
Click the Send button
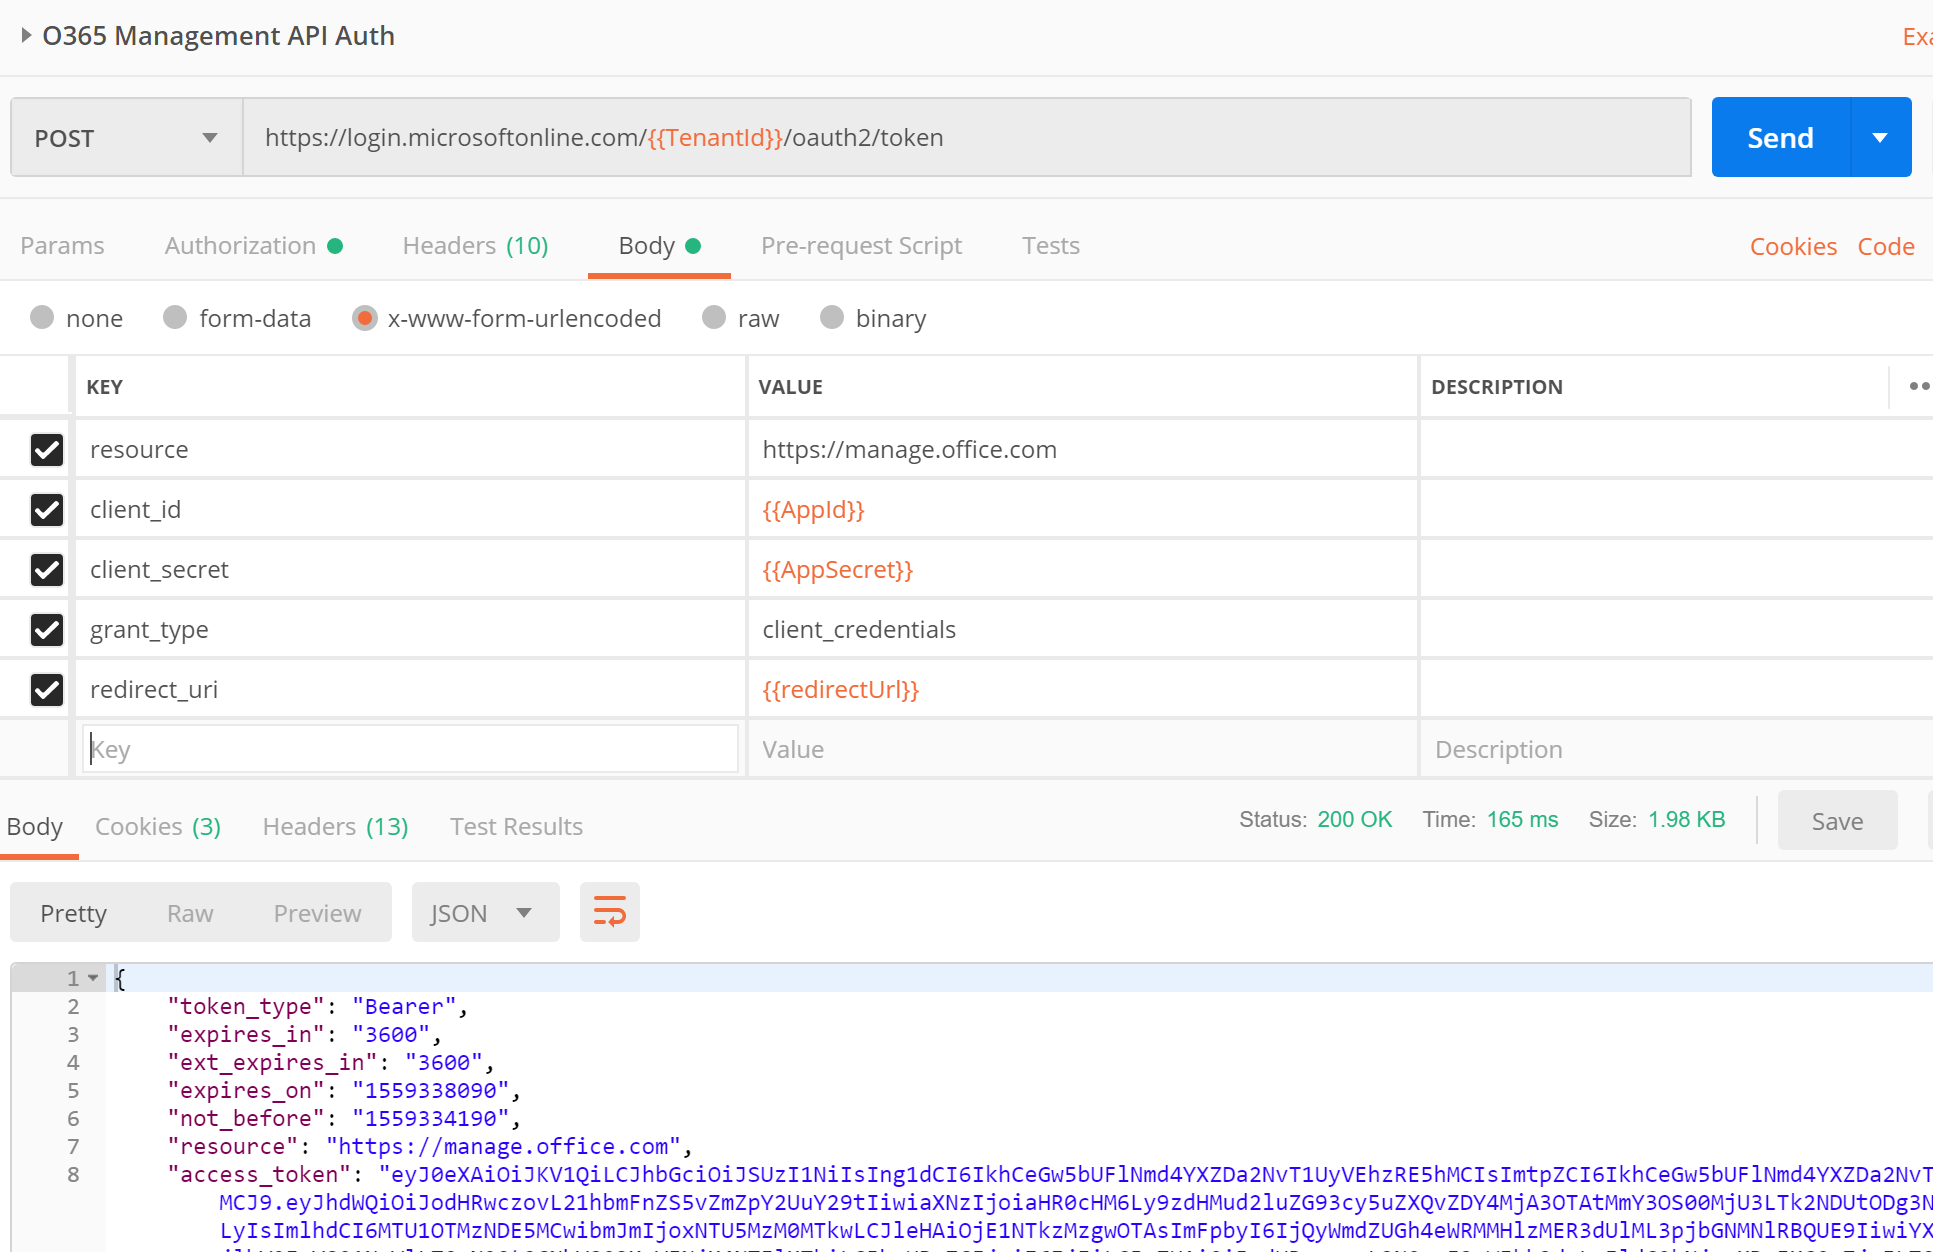click(1780, 138)
